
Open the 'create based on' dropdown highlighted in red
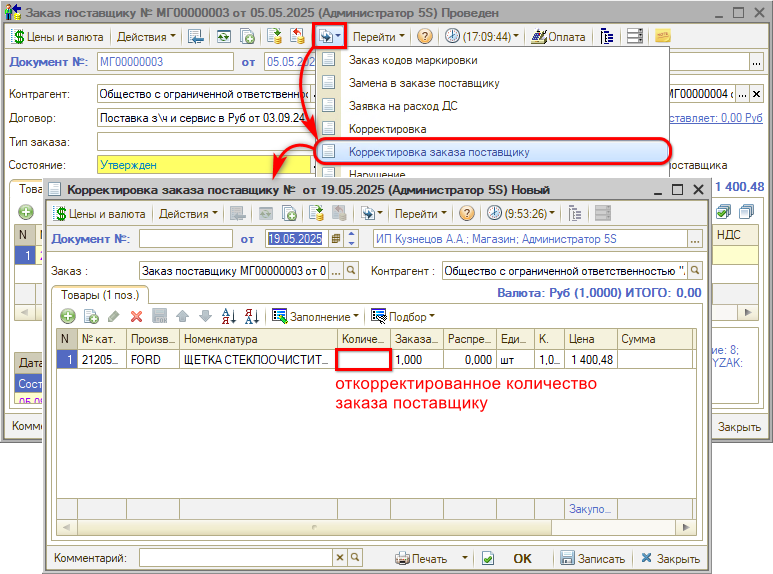(x=329, y=36)
